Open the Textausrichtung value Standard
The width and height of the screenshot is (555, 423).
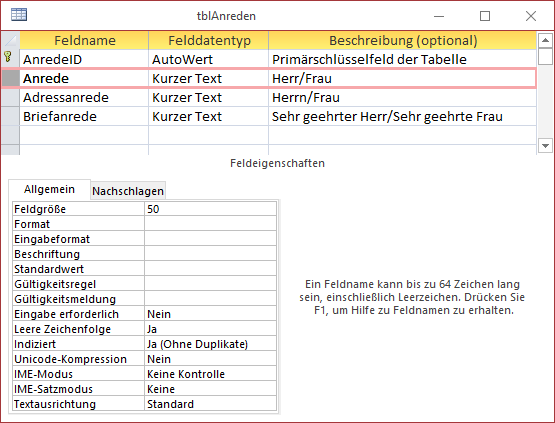pyautogui.click(x=210, y=404)
